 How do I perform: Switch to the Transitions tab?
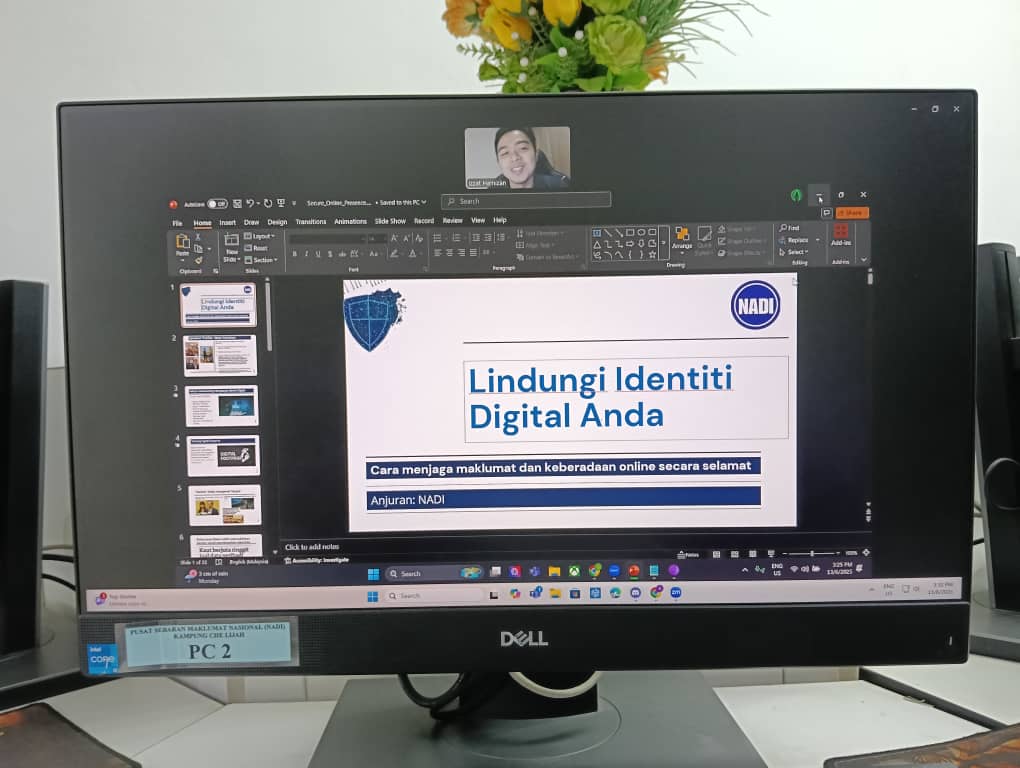point(311,222)
